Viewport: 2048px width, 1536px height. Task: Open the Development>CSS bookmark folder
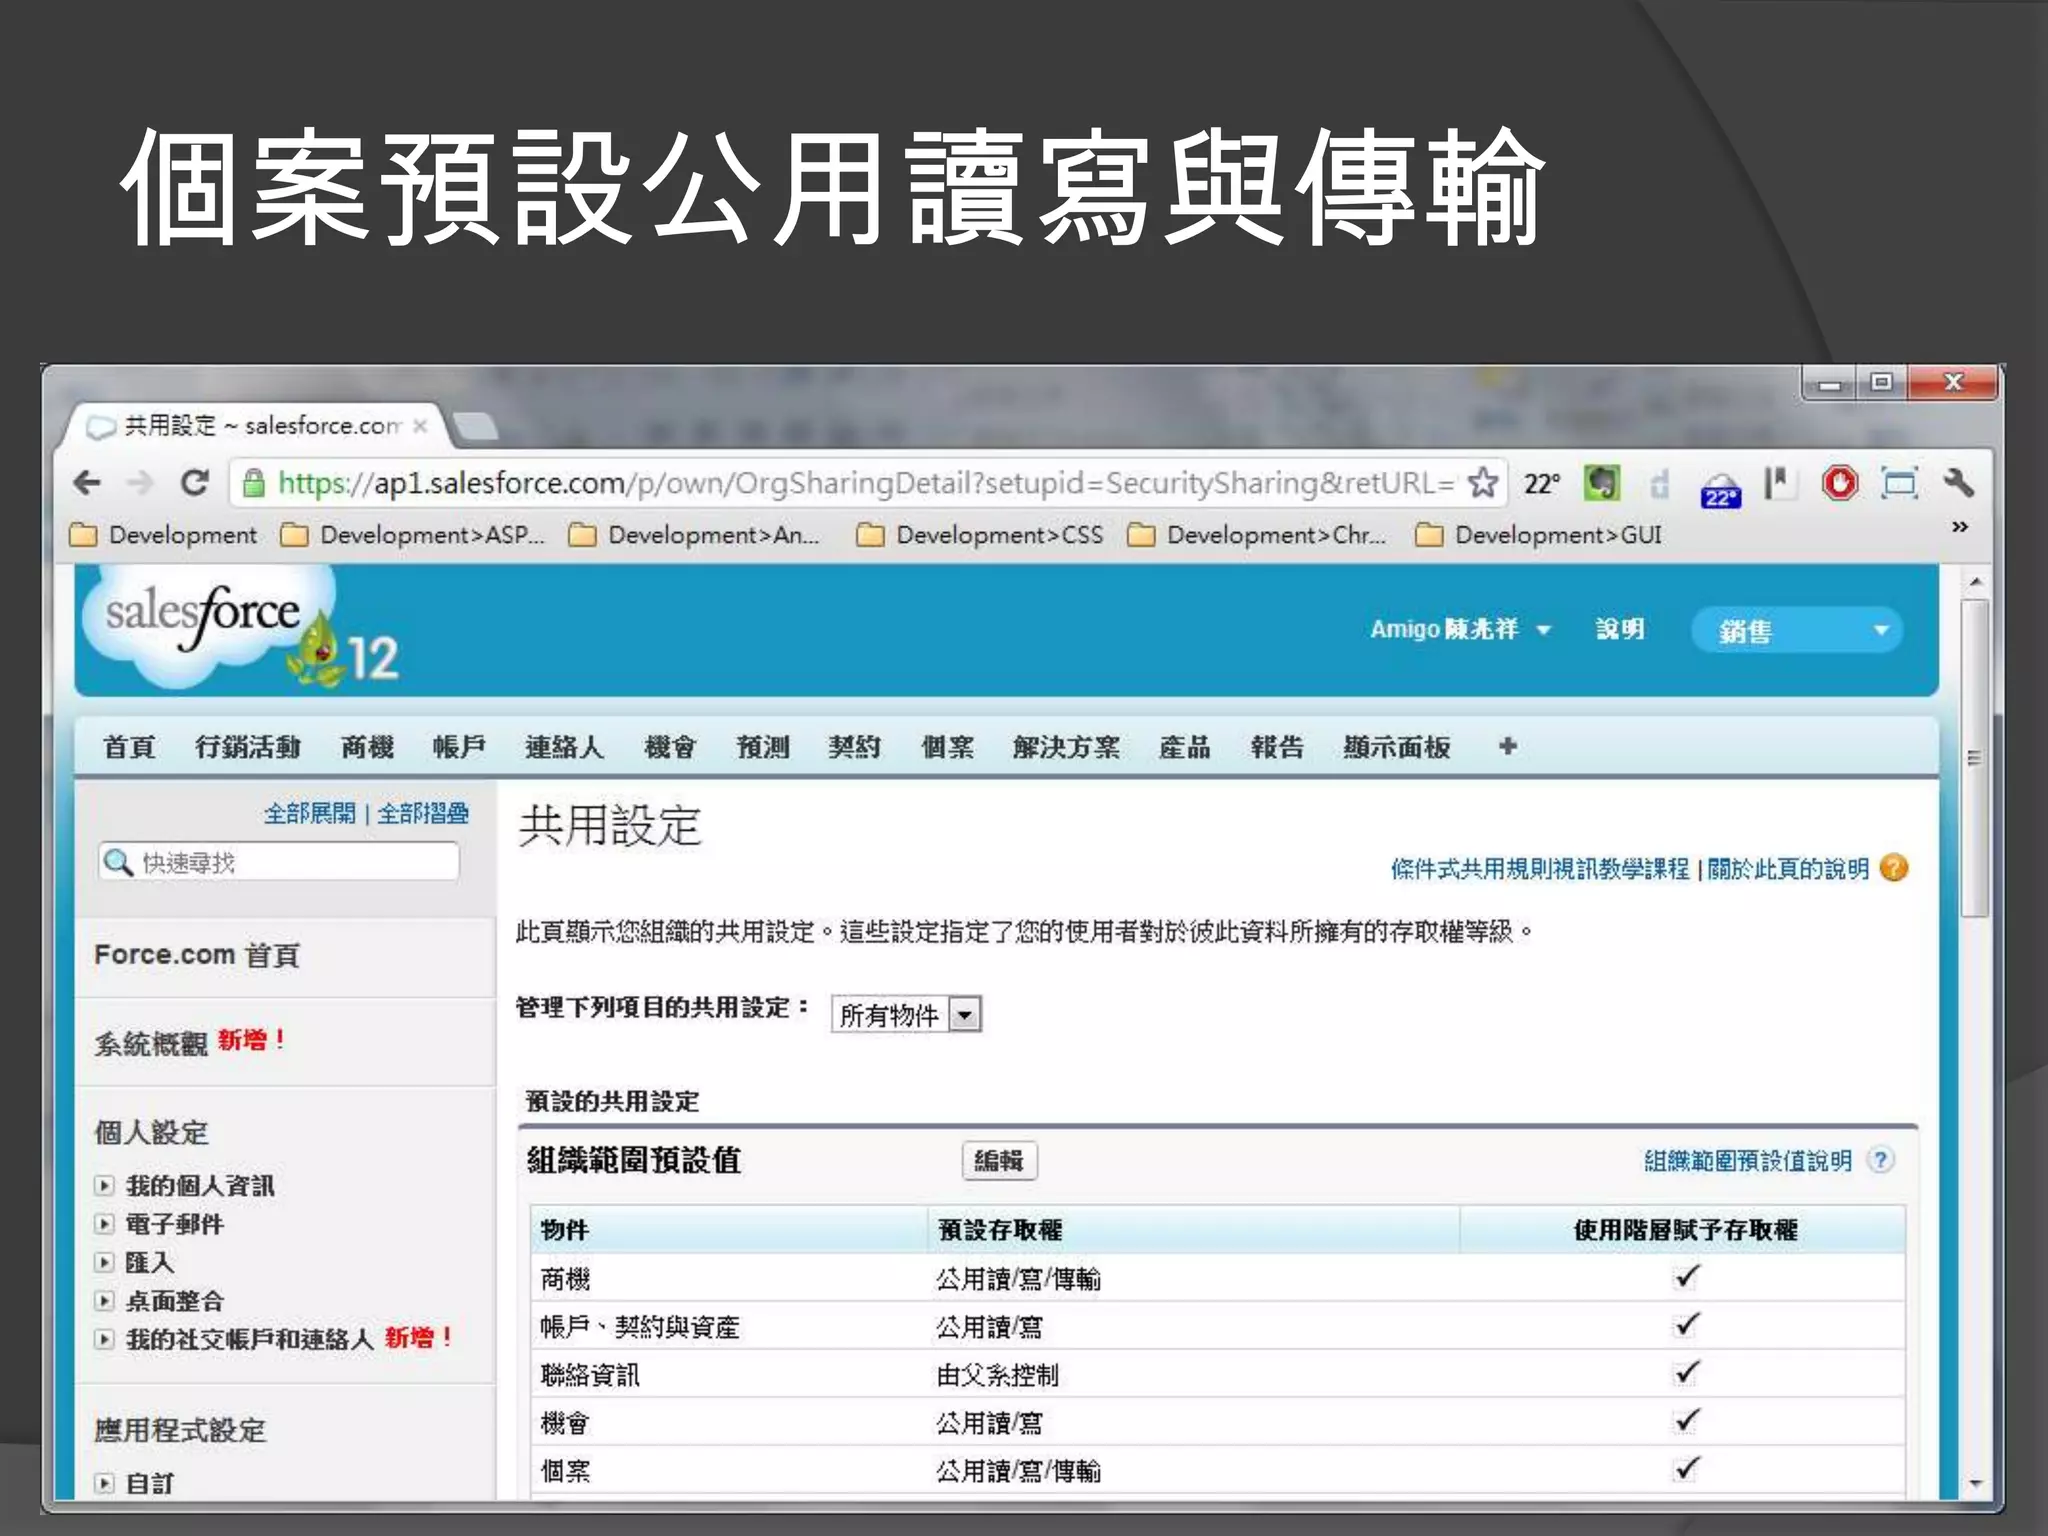point(980,535)
